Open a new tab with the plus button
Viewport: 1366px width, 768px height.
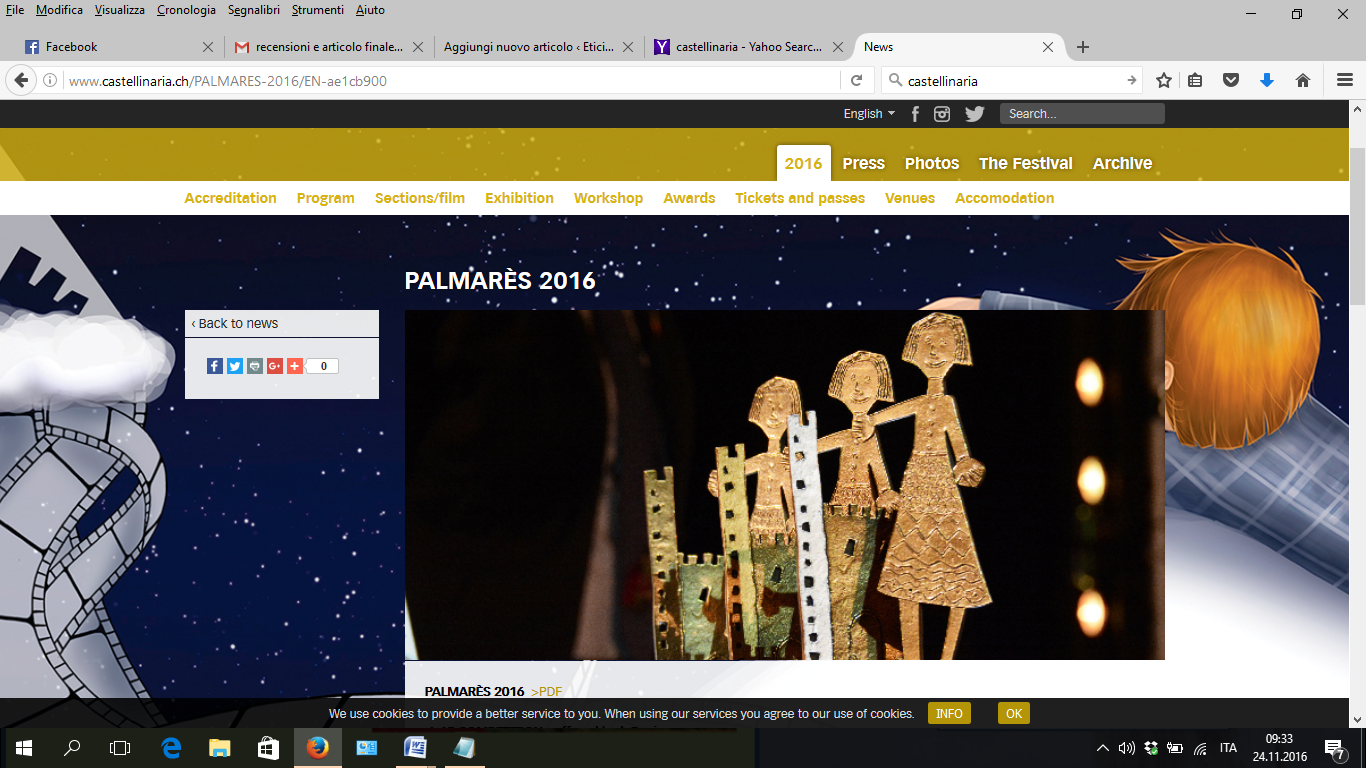coord(1083,47)
